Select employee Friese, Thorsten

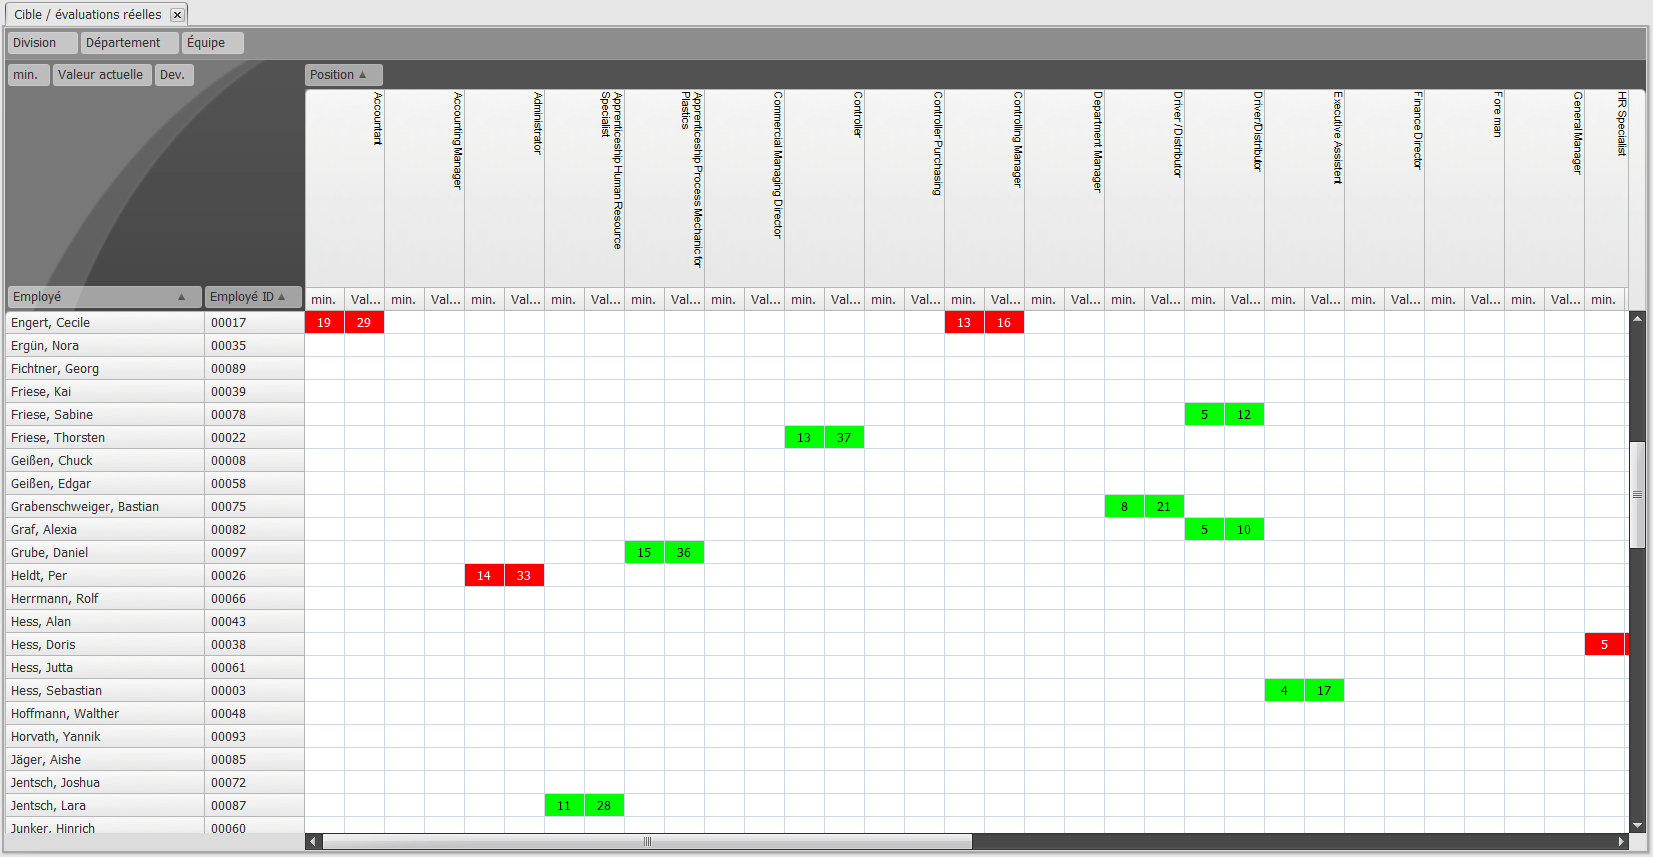105,438
